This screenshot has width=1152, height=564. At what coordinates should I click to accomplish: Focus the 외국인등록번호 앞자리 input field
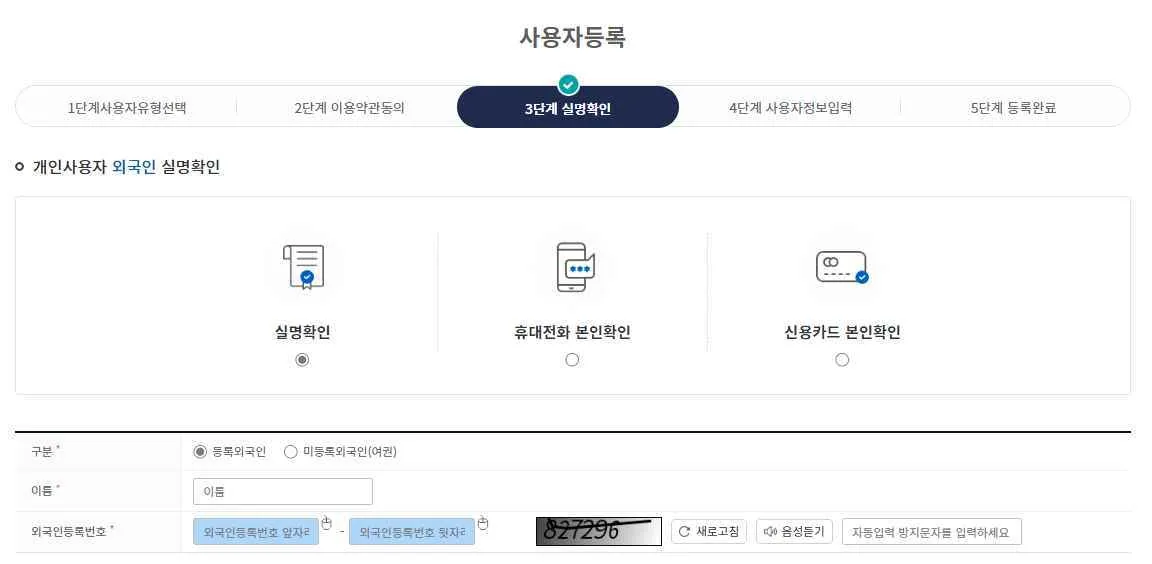point(256,532)
